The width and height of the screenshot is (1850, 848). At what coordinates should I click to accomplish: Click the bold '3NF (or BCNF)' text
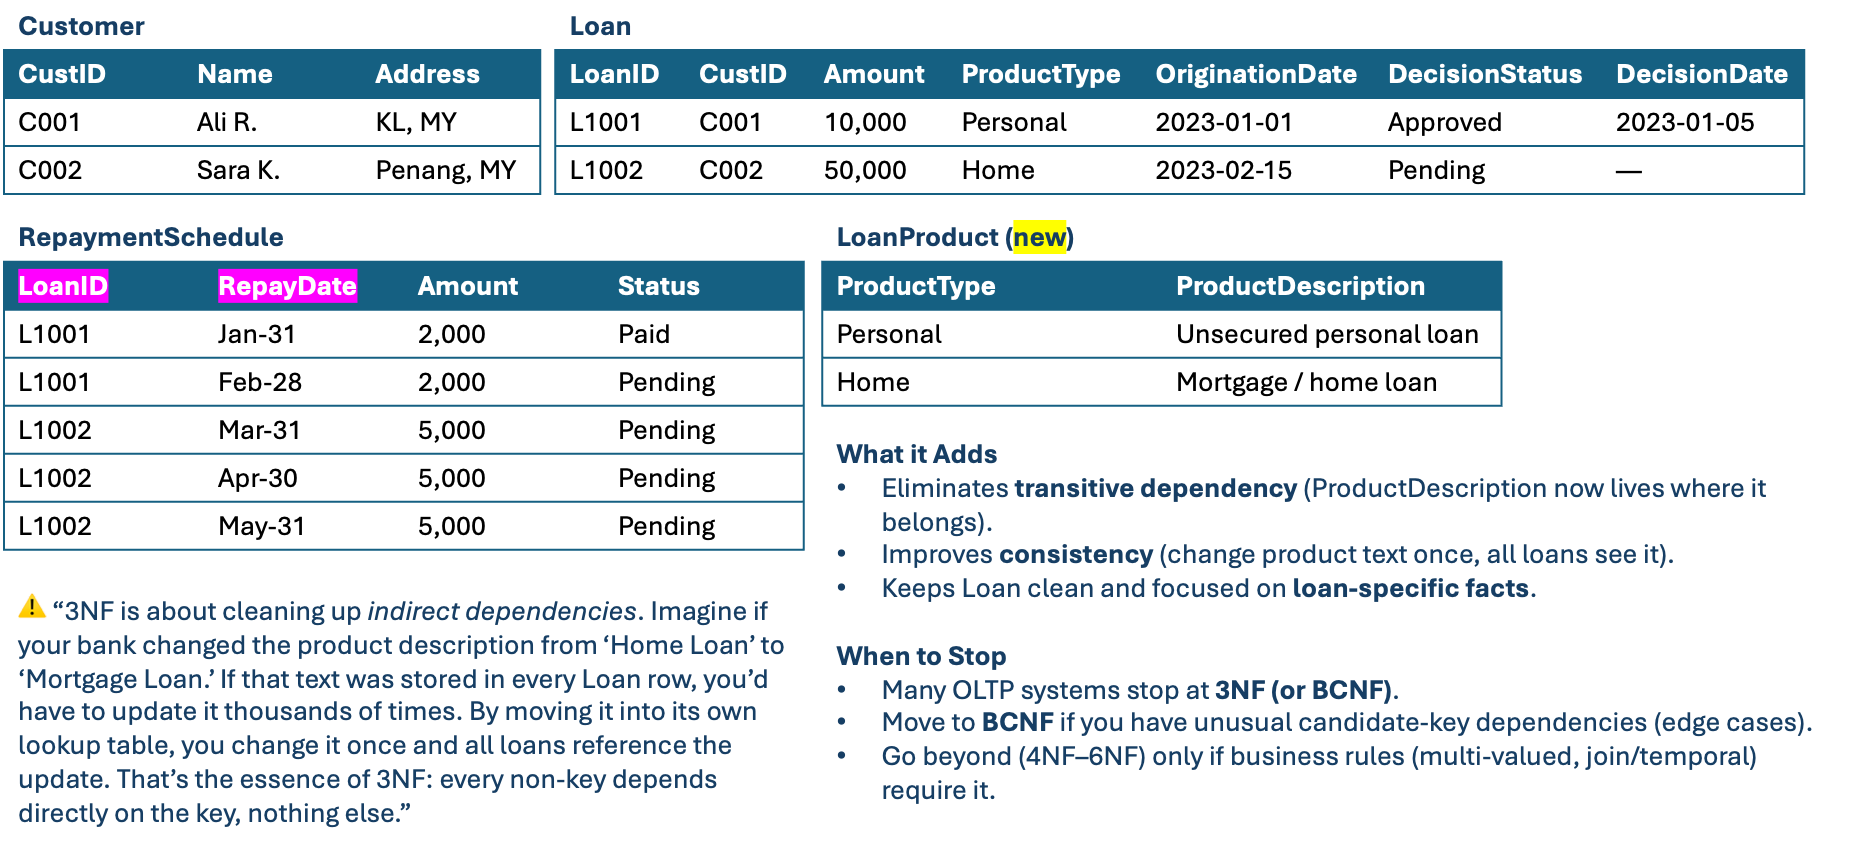(1303, 690)
